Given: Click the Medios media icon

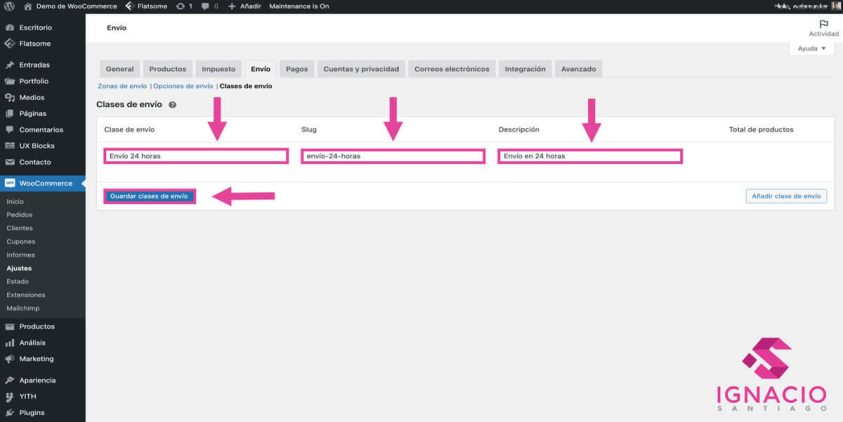Looking at the screenshot, I should coord(10,97).
